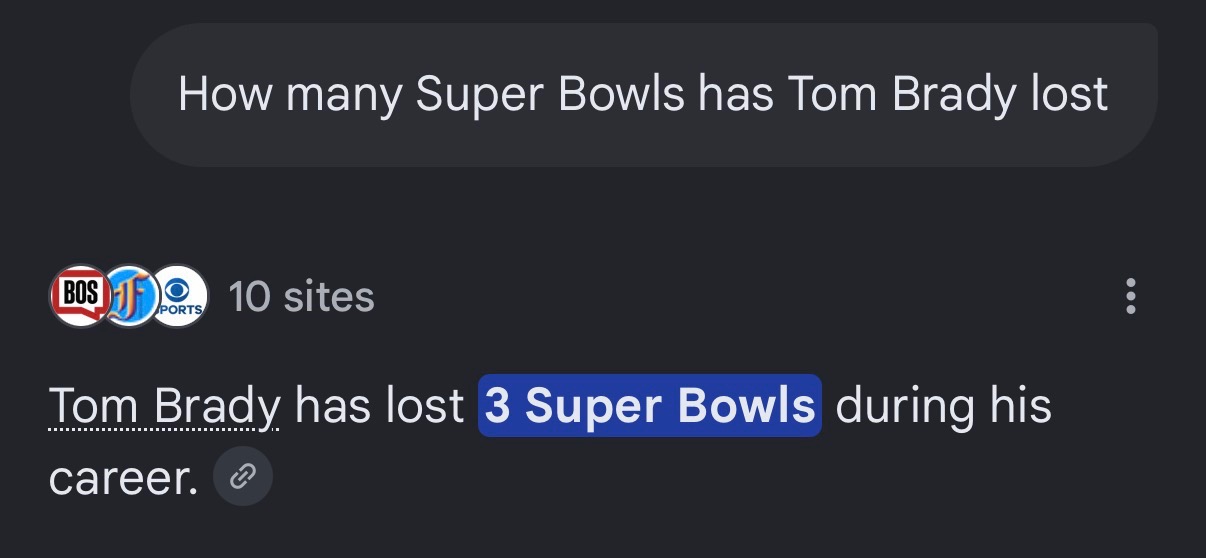Select the highlighted "3 Super Bowls" answer
1206x558 pixels.
650,406
